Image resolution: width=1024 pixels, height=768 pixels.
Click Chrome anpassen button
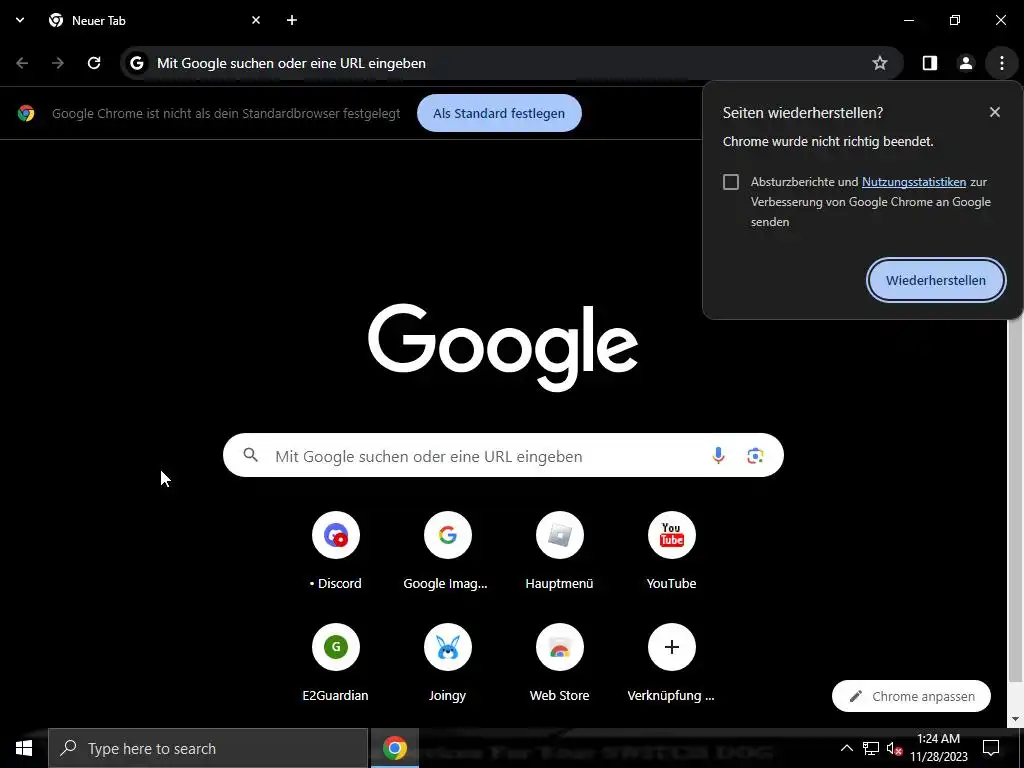pos(911,696)
